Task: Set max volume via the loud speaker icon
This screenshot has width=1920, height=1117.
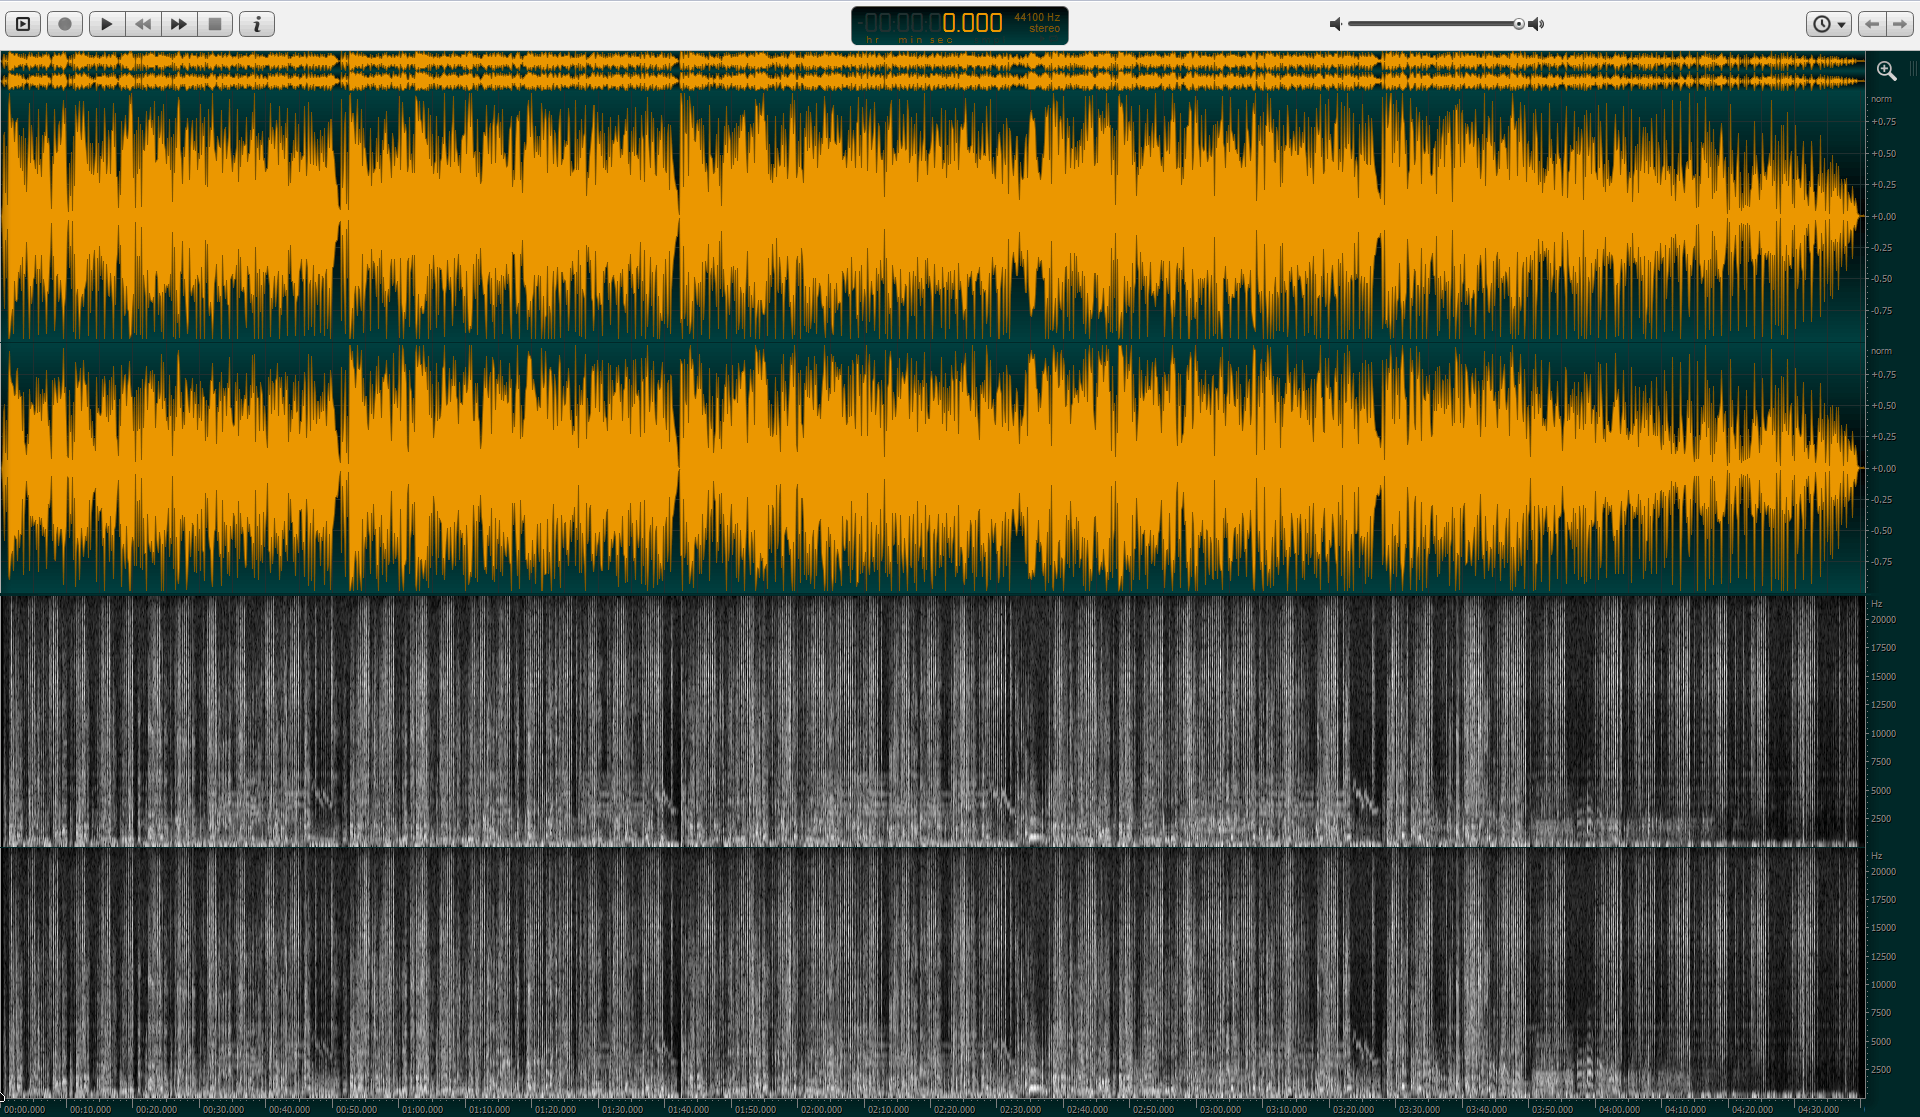Action: [1537, 24]
